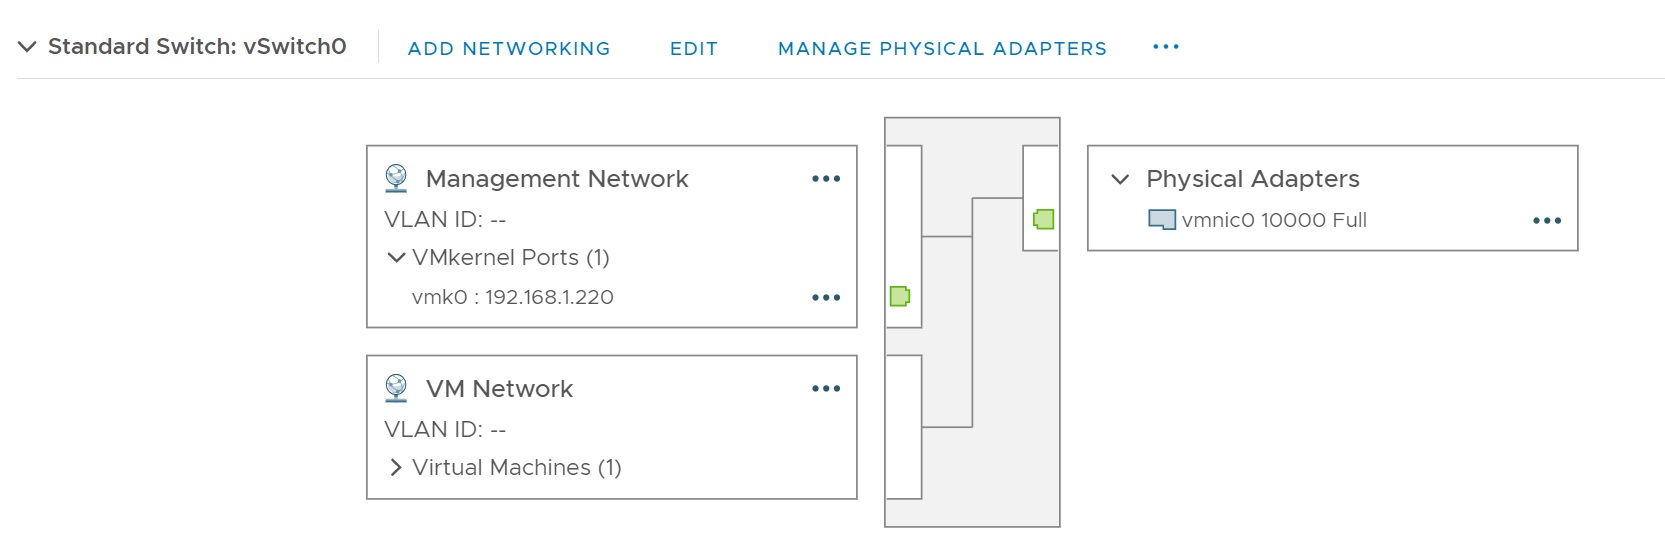This screenshot has width=1665, height=558.
Task: Select vmk0 : 192.168.1.220 entry
Action: [513, 297]
